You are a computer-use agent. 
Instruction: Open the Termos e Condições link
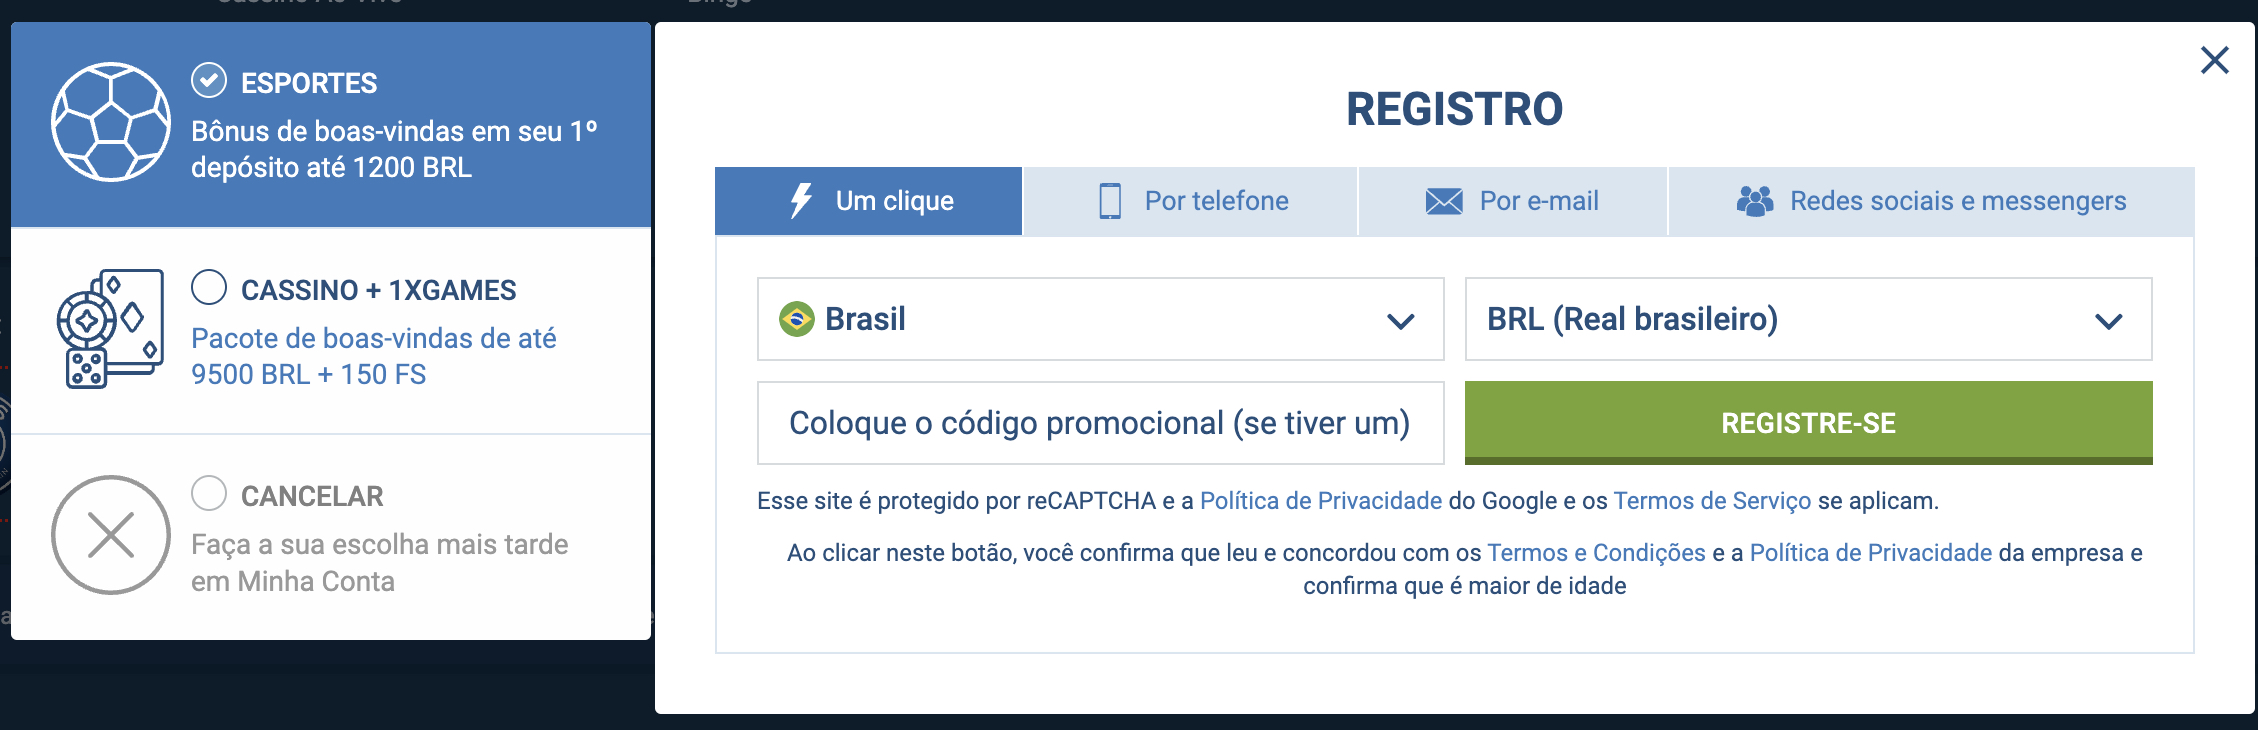pyautogui.click(x=1596, y=553)
